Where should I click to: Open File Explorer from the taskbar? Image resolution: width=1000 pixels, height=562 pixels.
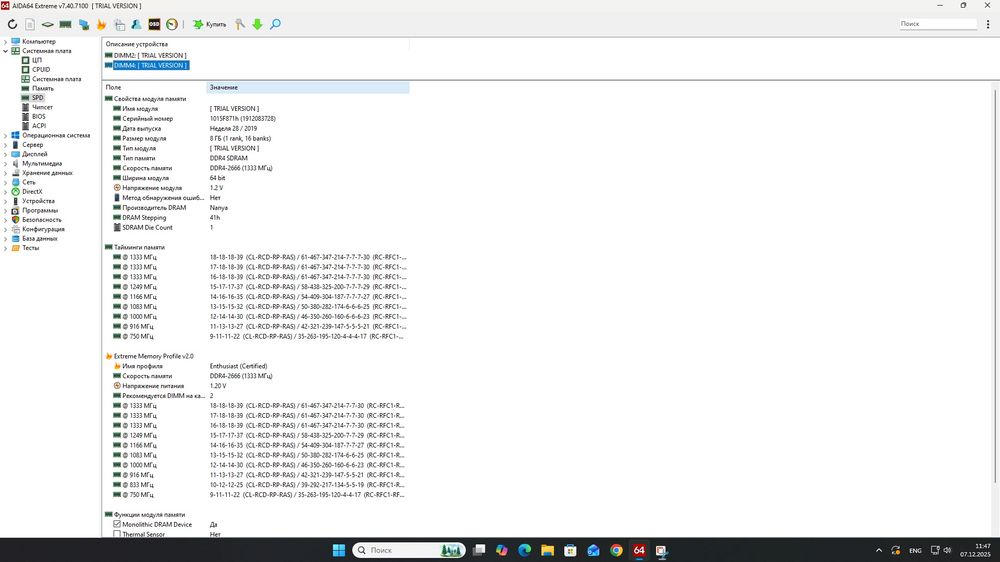click(547, 550)
